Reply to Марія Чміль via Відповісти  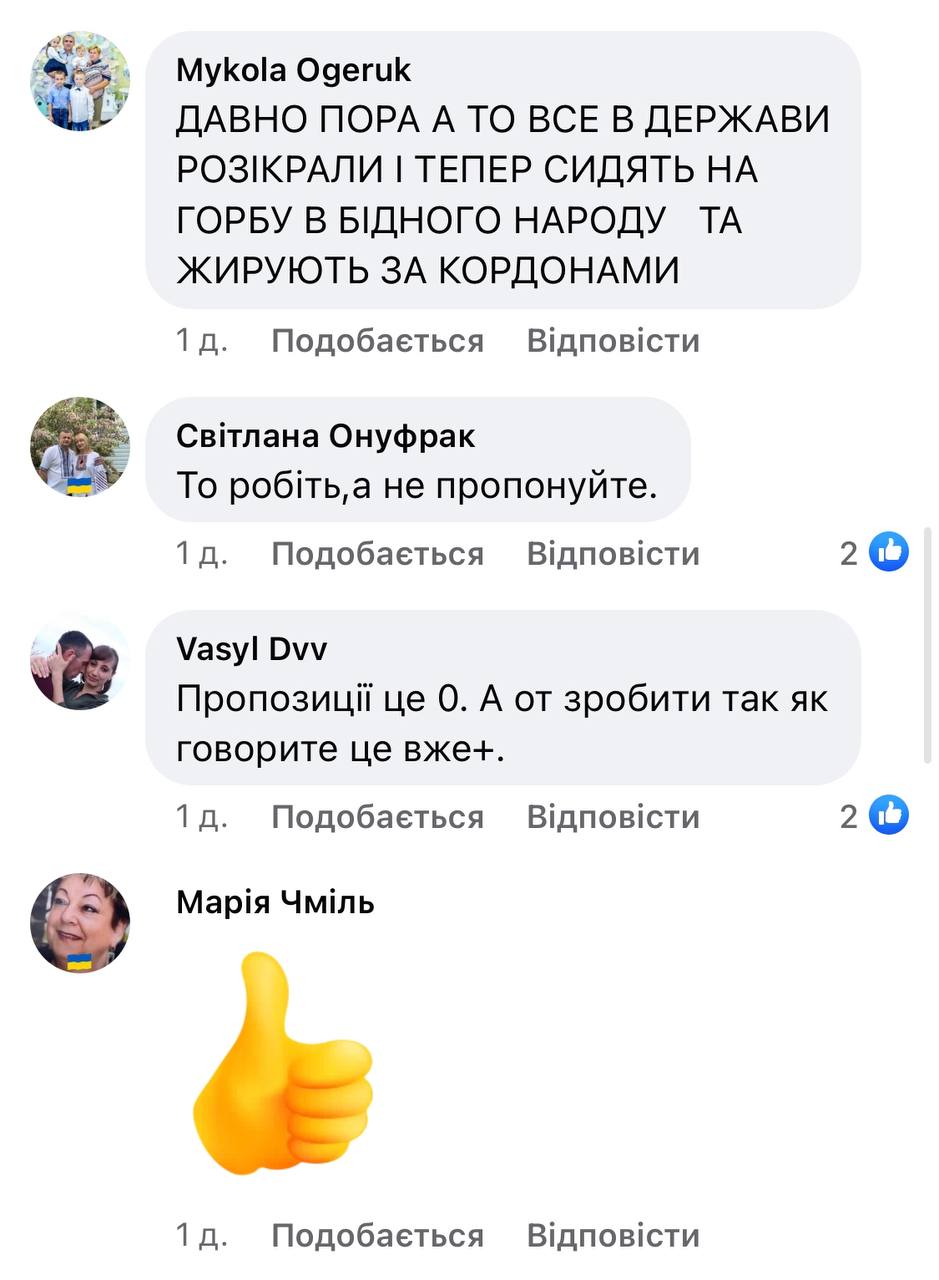[x=613, y=1235]
